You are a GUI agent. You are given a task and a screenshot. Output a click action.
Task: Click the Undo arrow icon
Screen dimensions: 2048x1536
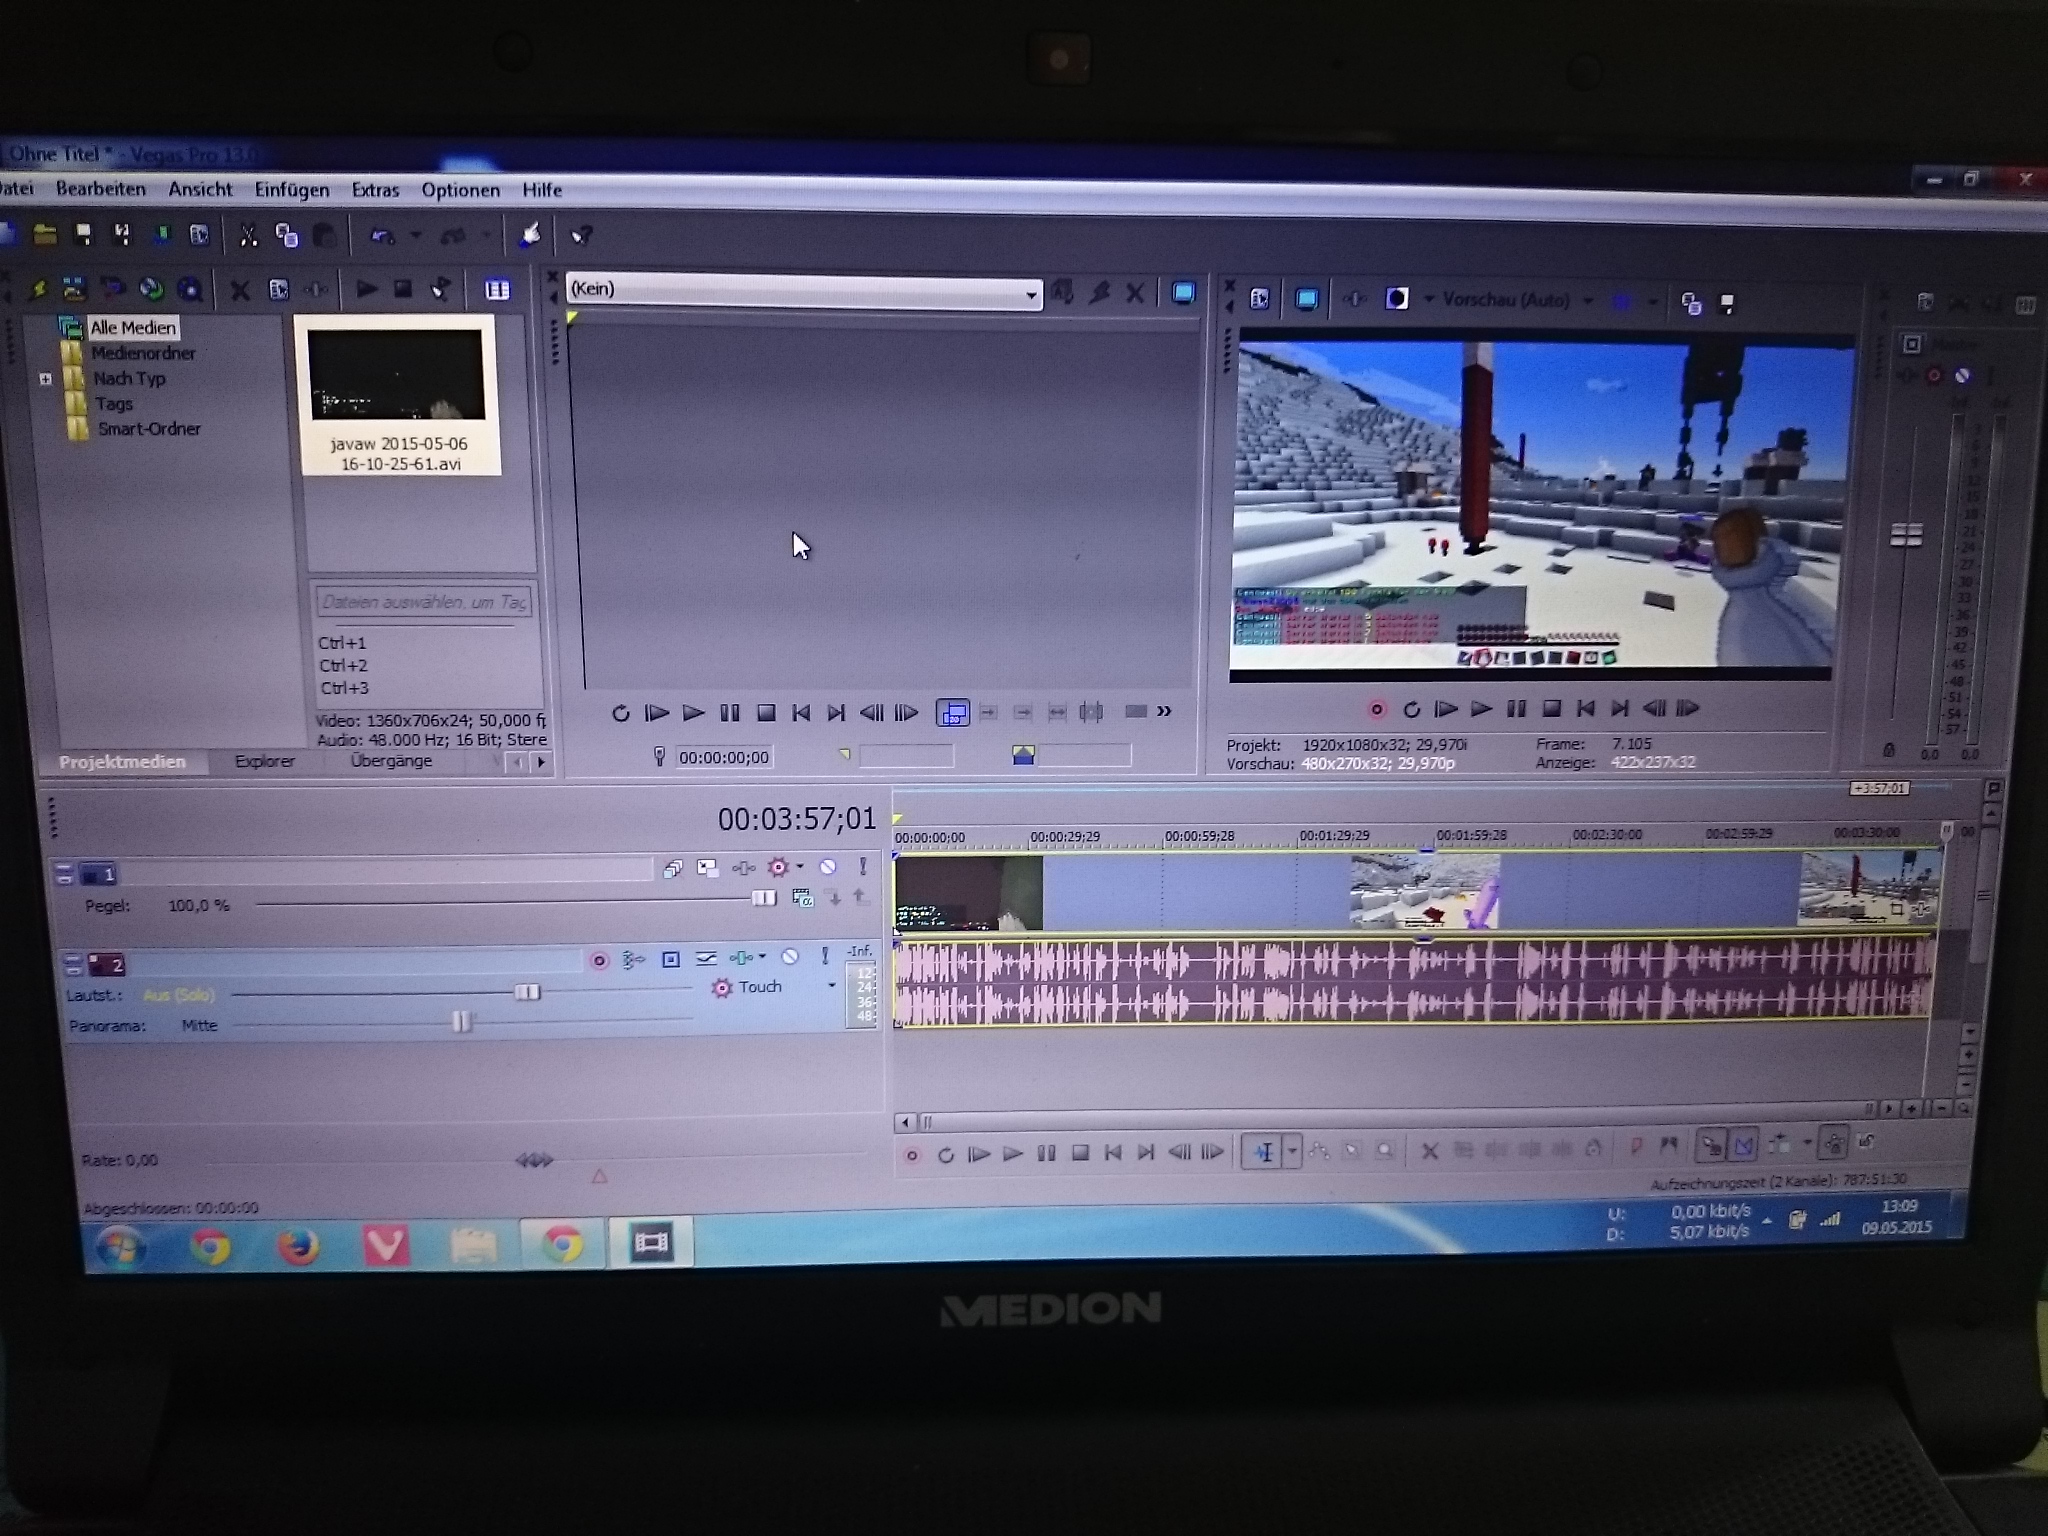(x=381, y=236)
